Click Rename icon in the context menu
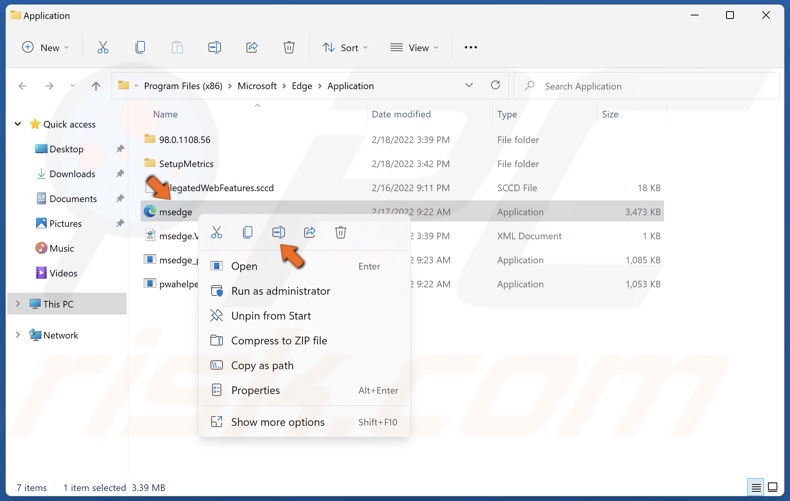Image resolution: width=790 pixels, height=501 pixels. tap(279, 232)
